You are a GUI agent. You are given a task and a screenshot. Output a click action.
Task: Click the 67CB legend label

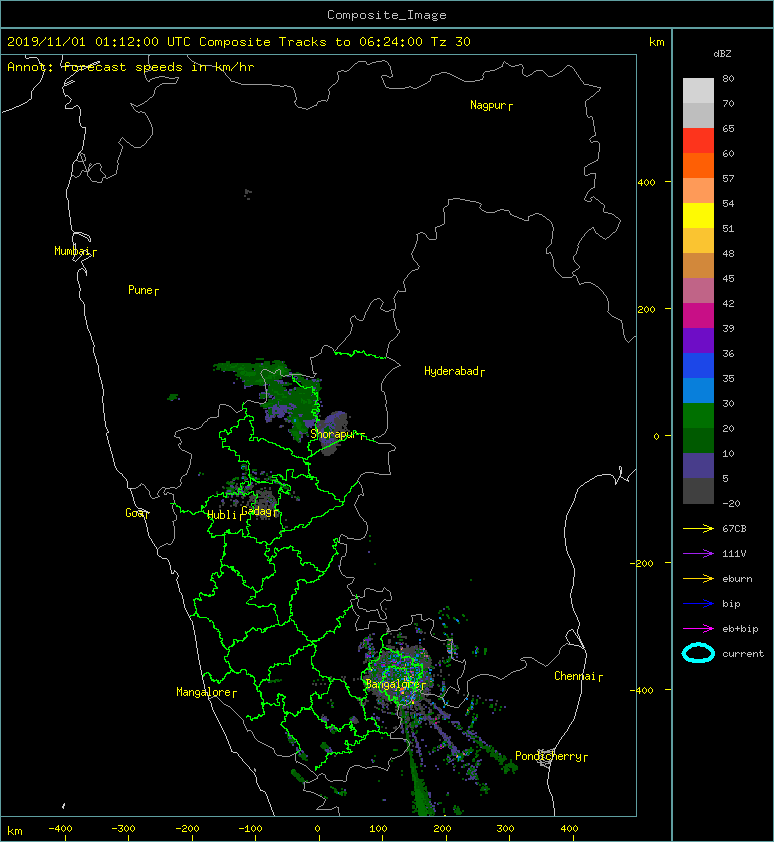pyautogui.click(x=734, y=529)
